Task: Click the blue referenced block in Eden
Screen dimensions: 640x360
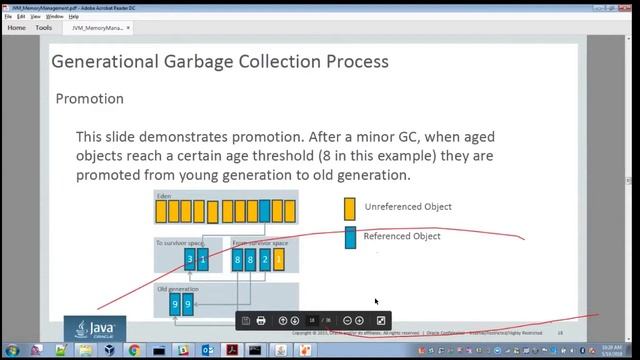Action: pos(264,211)
